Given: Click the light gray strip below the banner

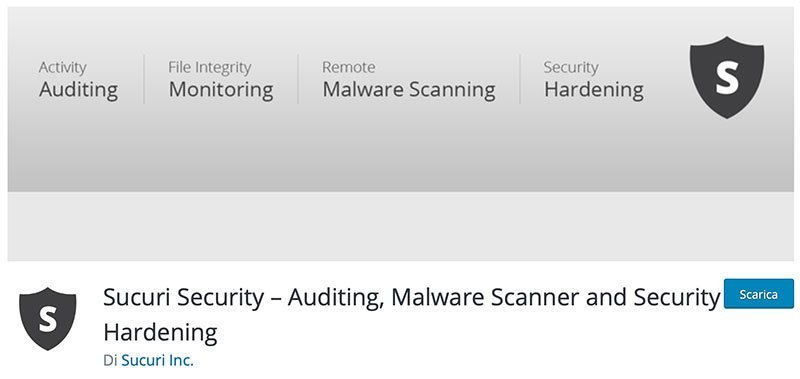Looking at the screenshot, I should coord(401,226).
